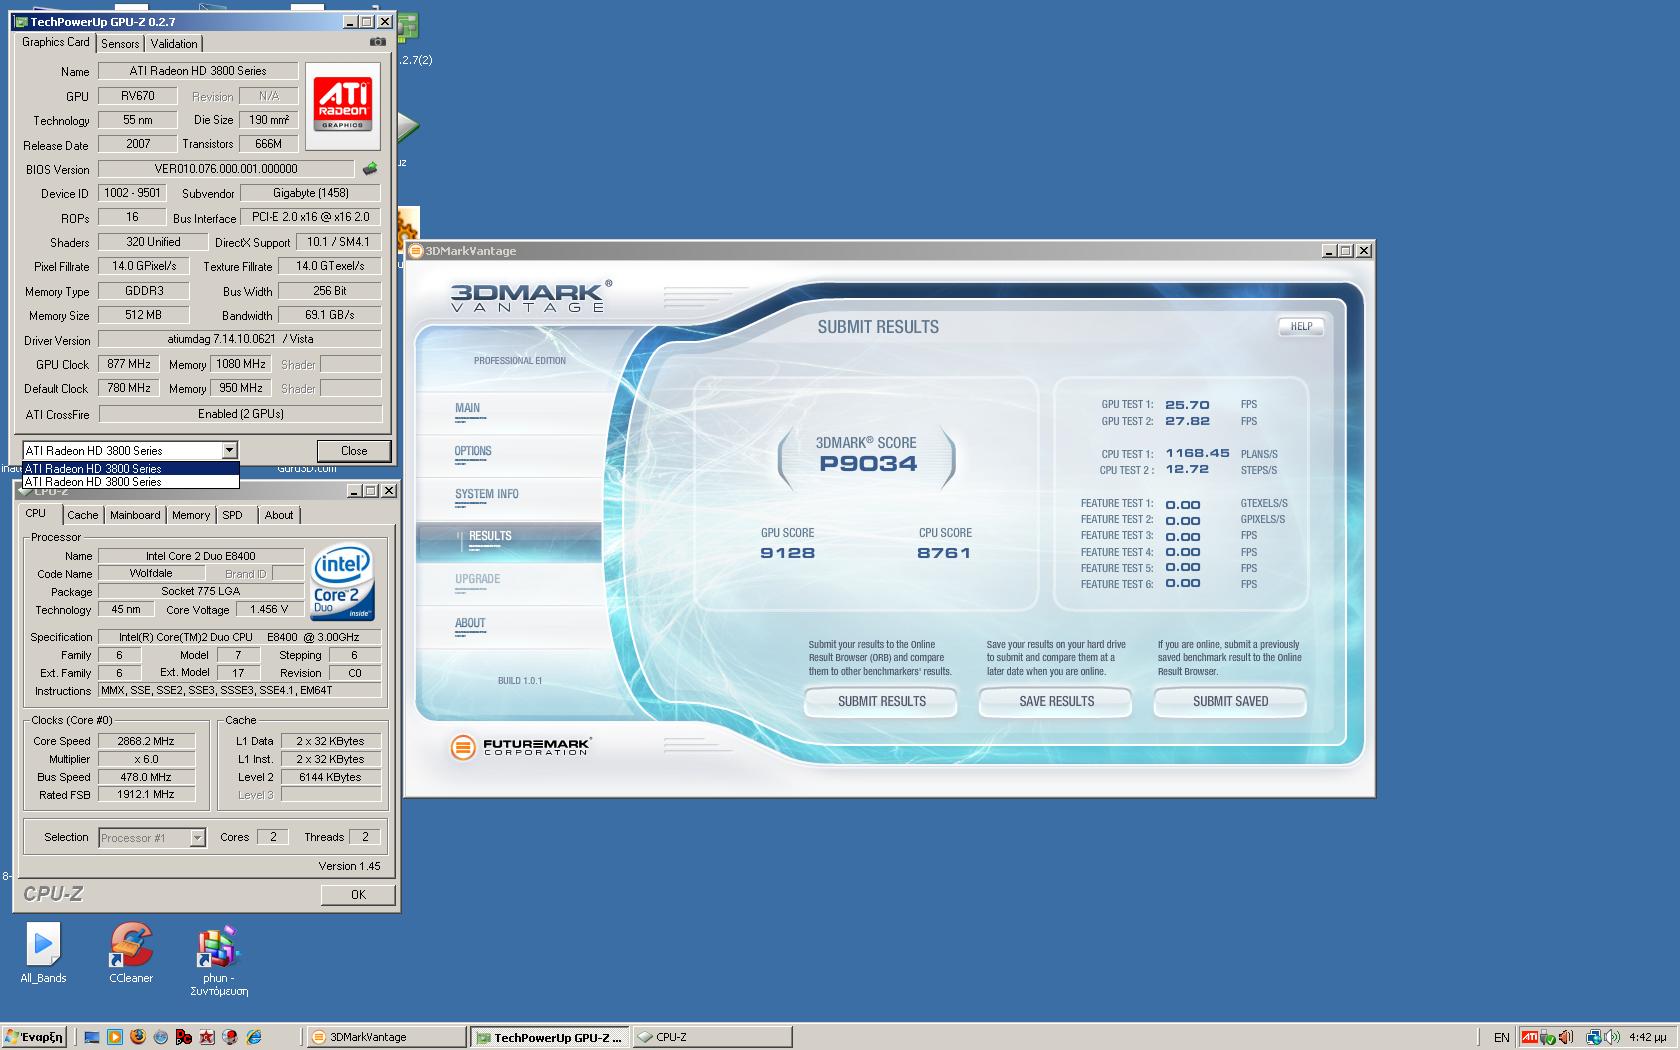1680x1050 pixels.
Task: Switch to 3DMarkVantage in the taskbar
Action: coord(384,1037)
